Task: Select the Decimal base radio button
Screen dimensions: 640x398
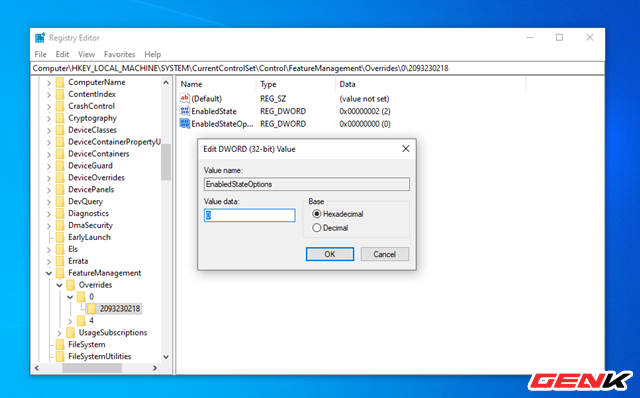Action: (x=317, y=228)
